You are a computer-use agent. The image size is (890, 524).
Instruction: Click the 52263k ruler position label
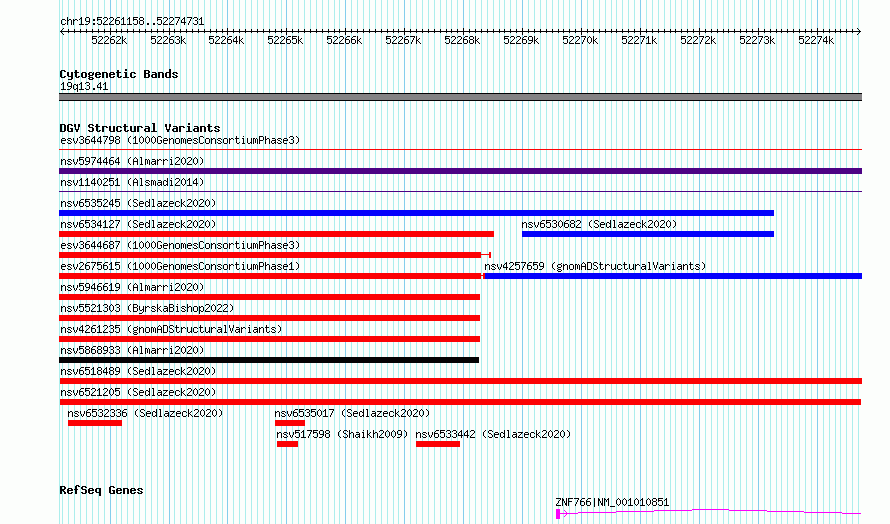(168, 40)
